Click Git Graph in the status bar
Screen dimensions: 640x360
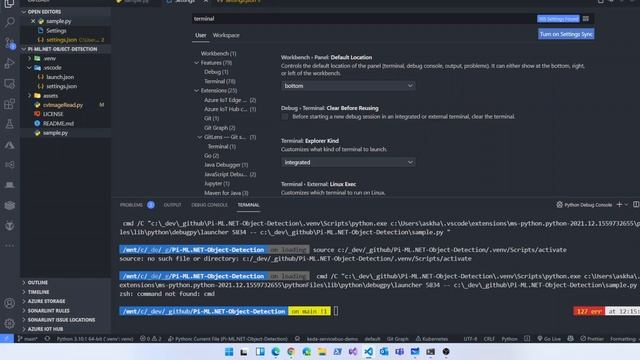click(x=398, y=339)
